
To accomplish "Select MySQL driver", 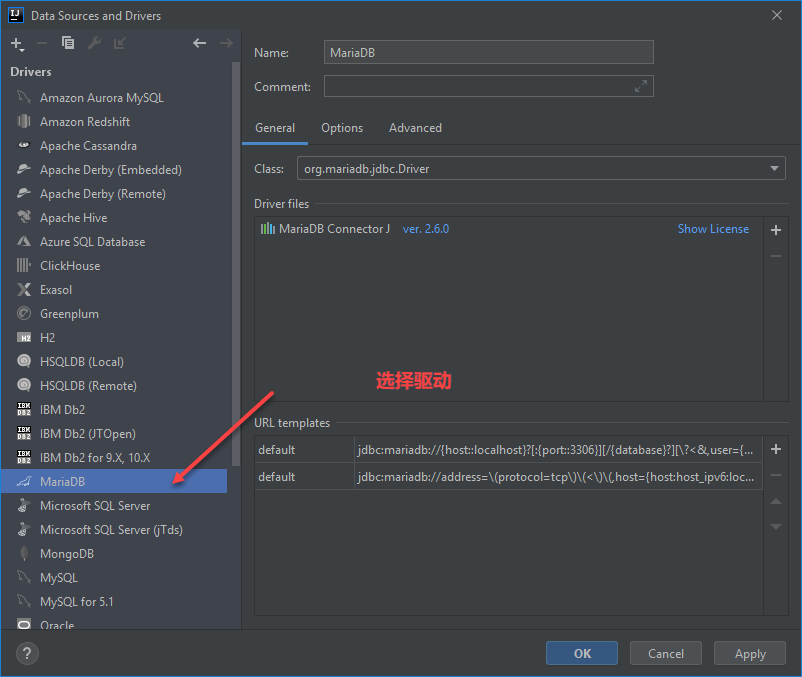I will [114, 578].
